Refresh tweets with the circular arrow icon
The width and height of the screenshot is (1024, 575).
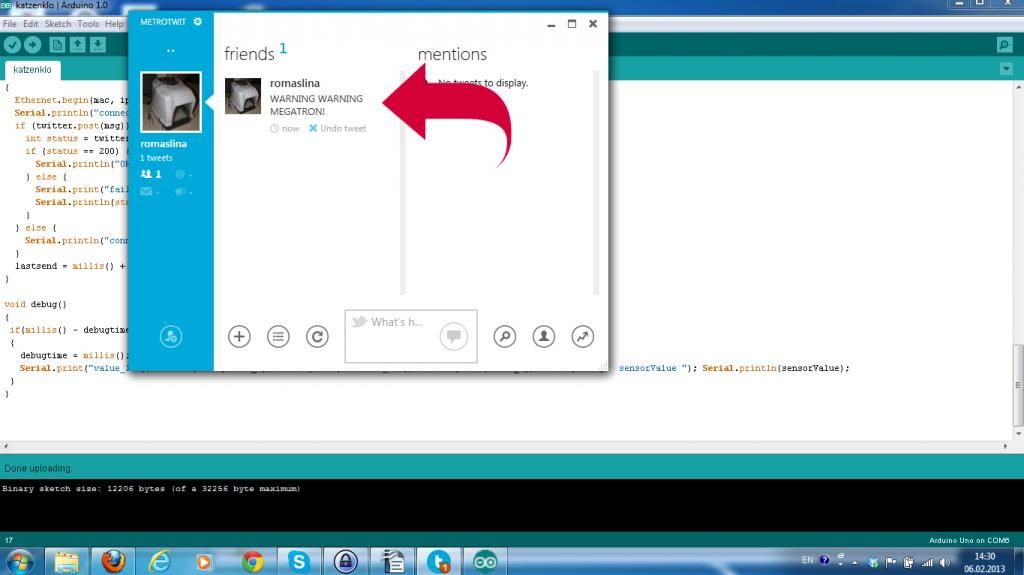[317, 337]
